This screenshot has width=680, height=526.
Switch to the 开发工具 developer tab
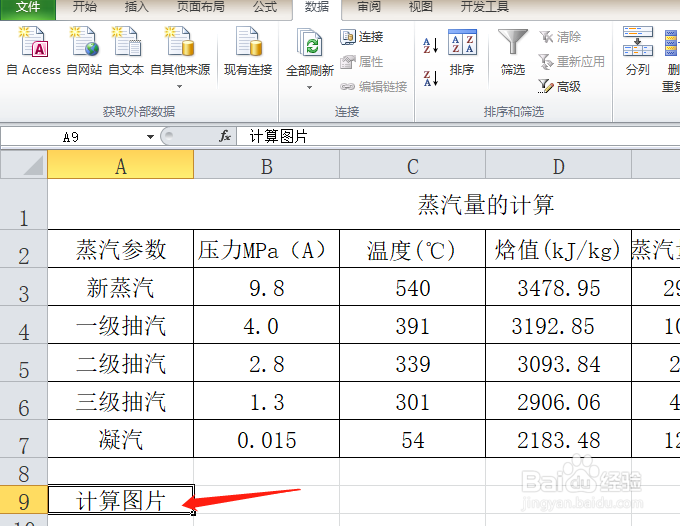tap(485, 7)
